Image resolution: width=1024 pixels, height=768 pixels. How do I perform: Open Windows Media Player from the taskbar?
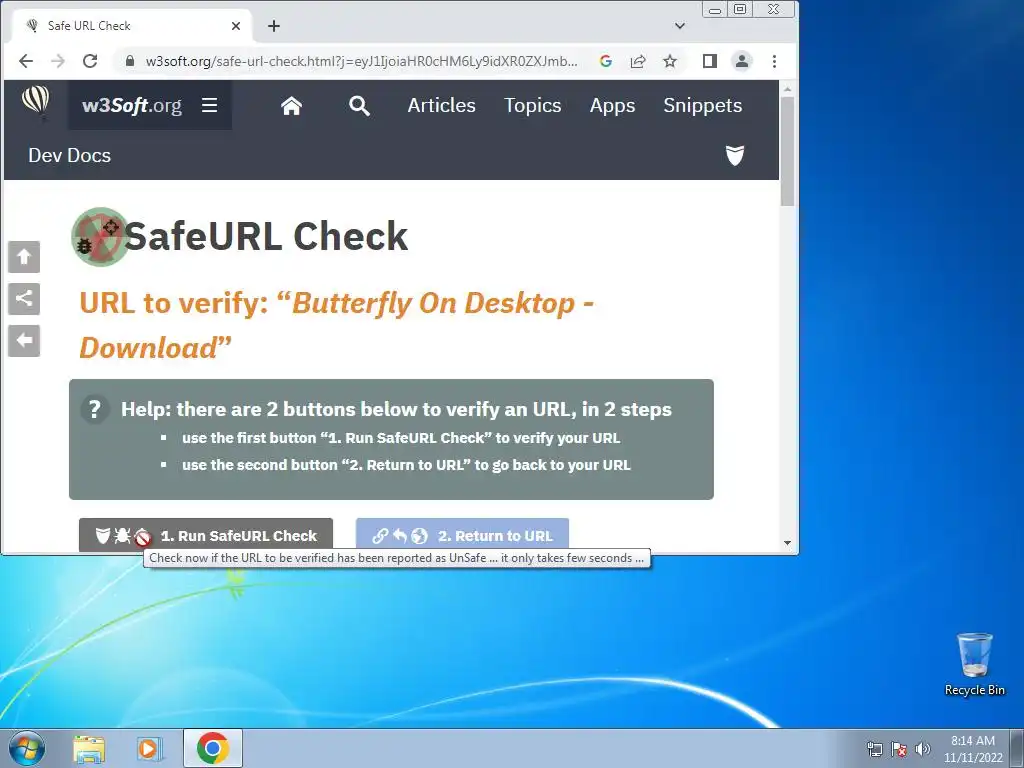point(150,749)
